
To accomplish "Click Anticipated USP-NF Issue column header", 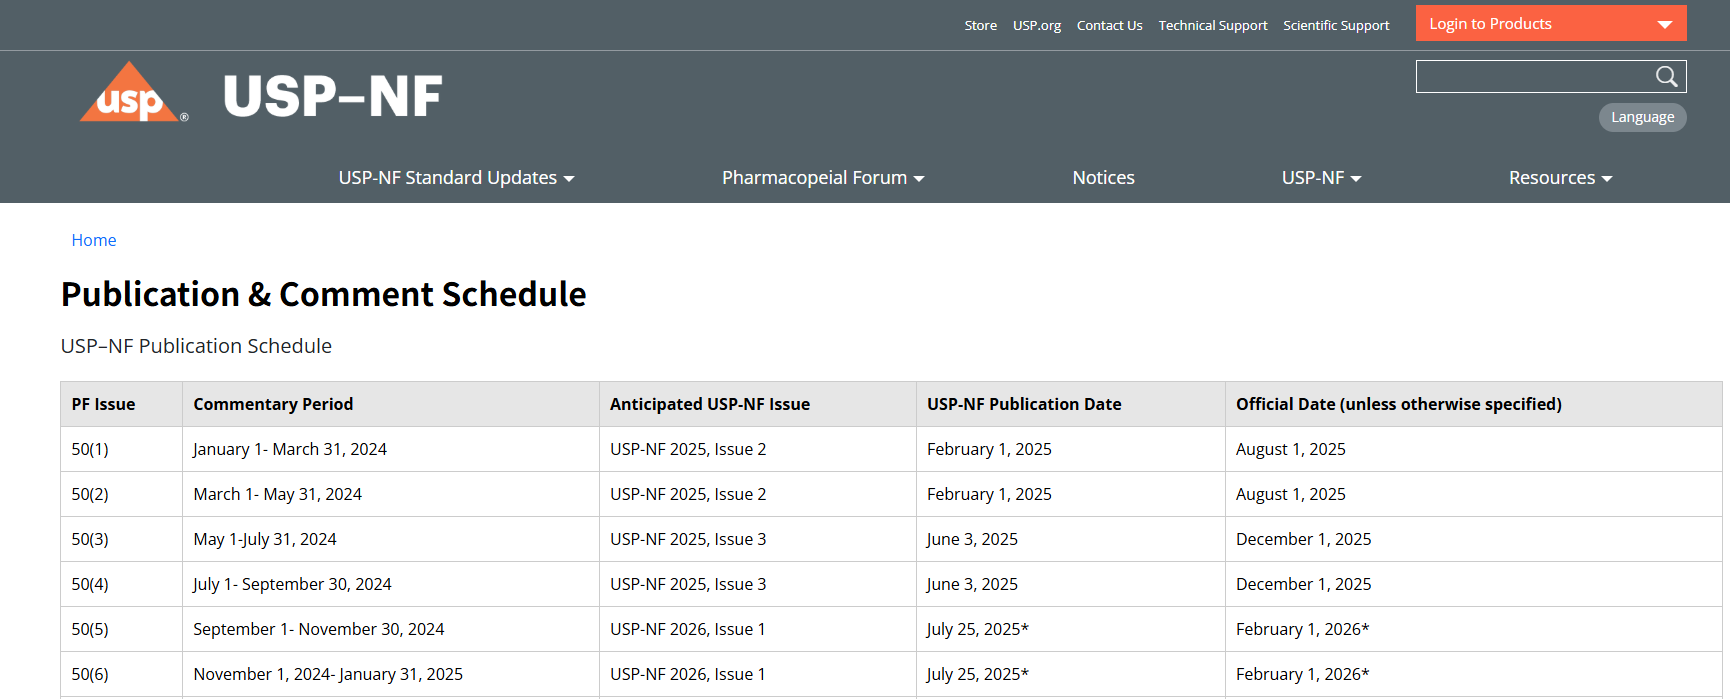I will pos(758,404).
